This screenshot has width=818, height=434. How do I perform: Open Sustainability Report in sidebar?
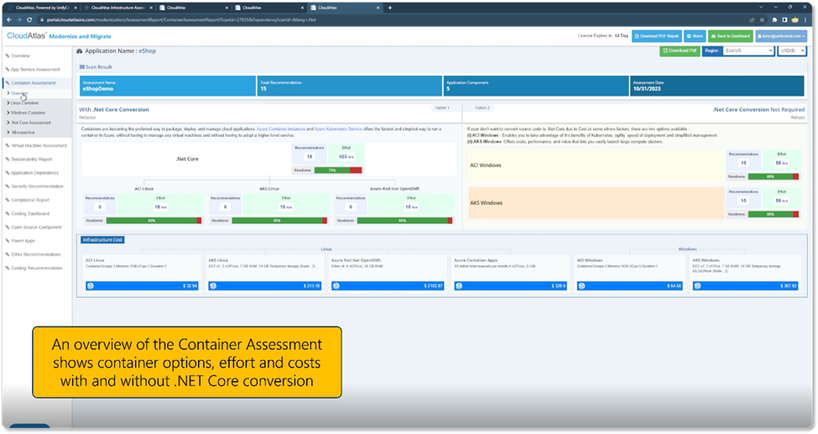point(29,159)
